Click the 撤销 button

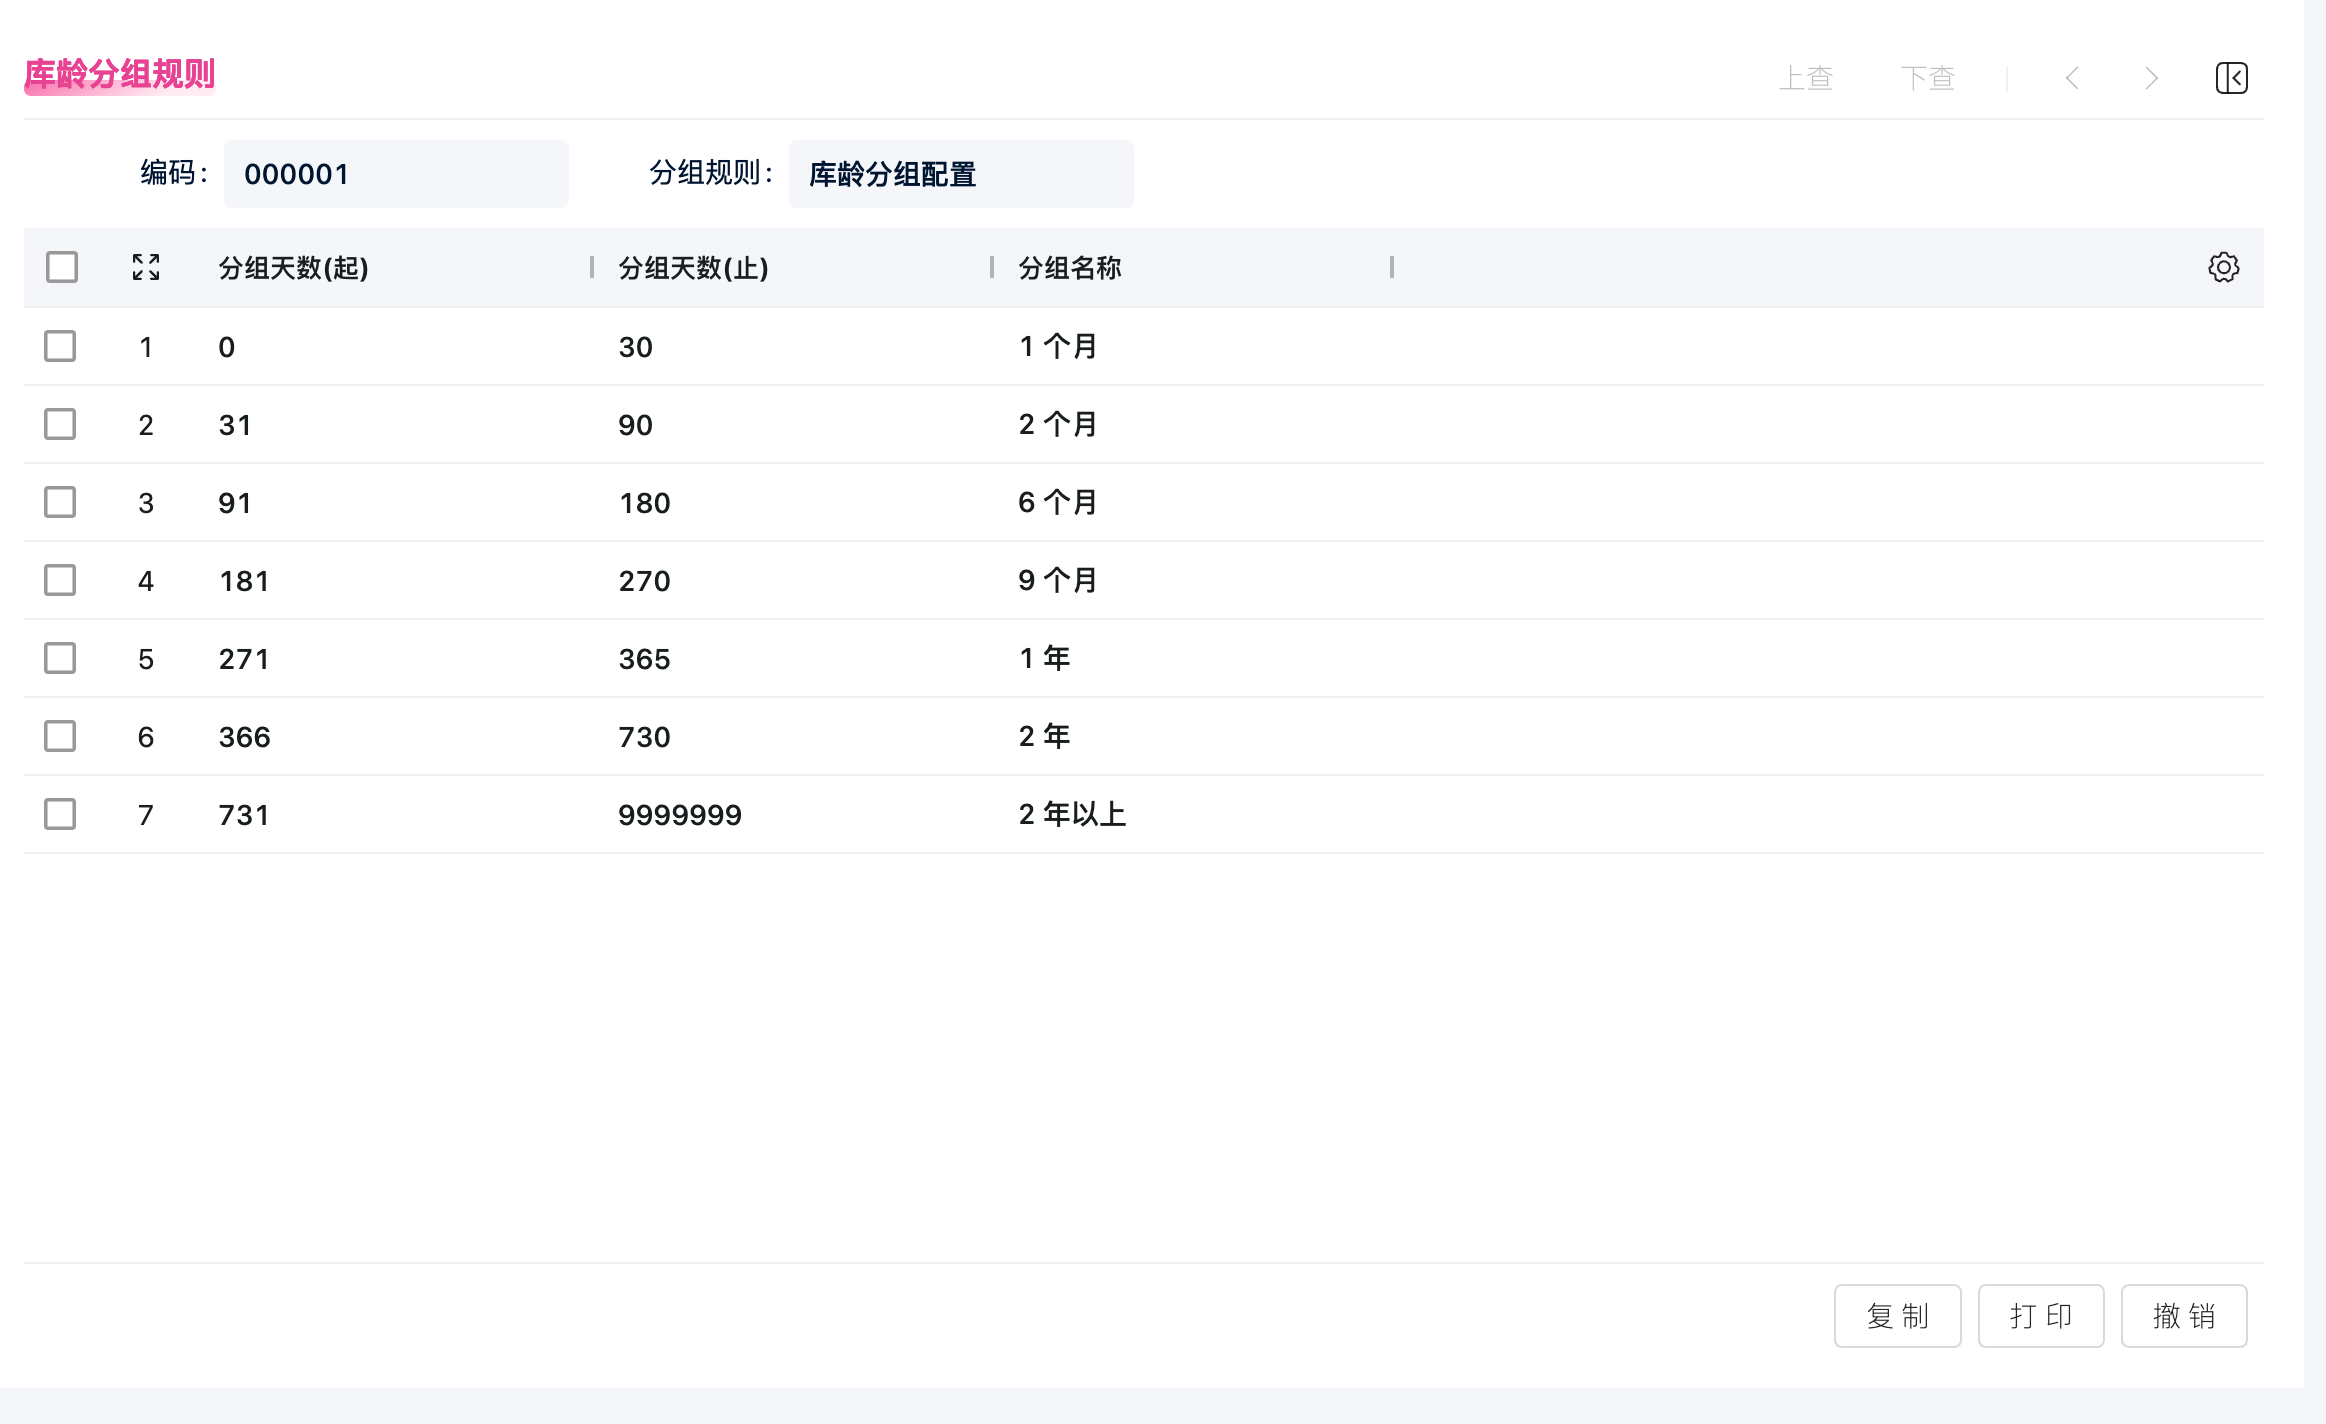pyautogui.click(x=2183, y=1316)
